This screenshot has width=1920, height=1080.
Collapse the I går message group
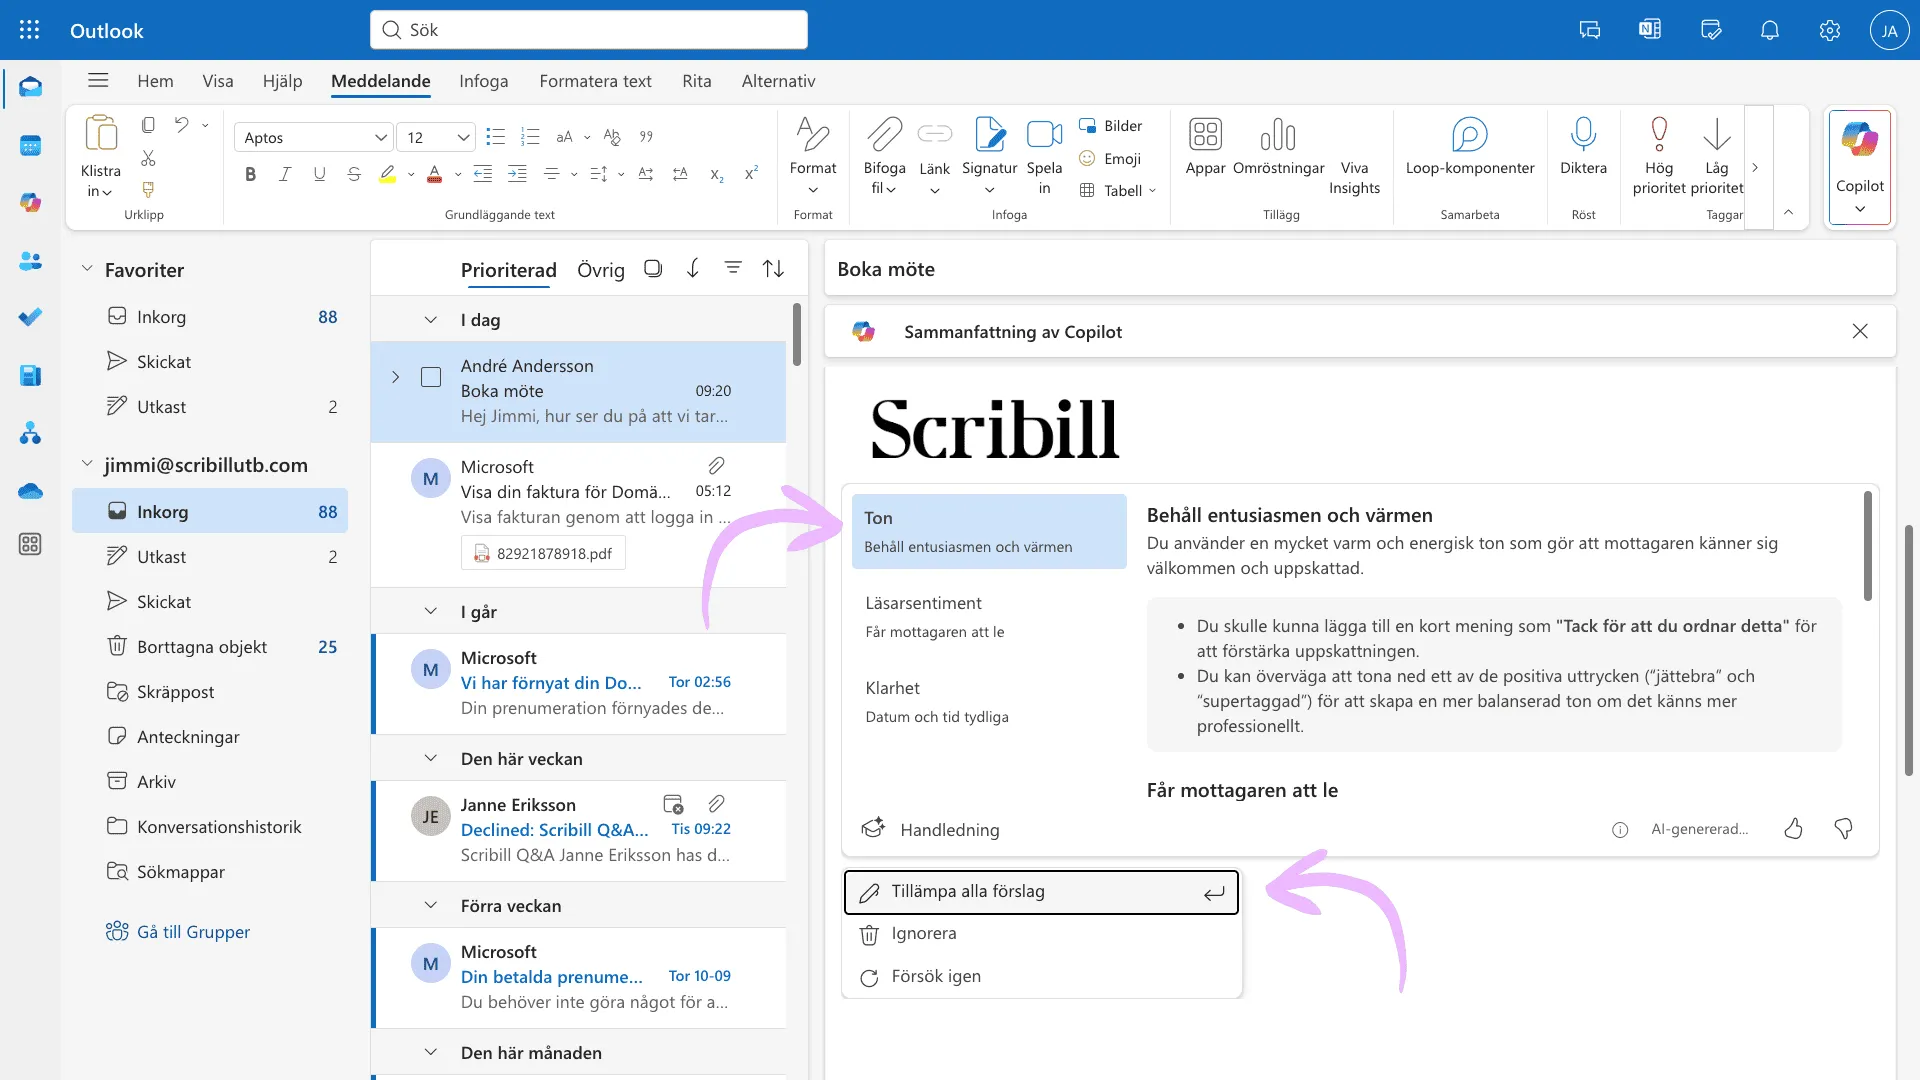point(430,611)
